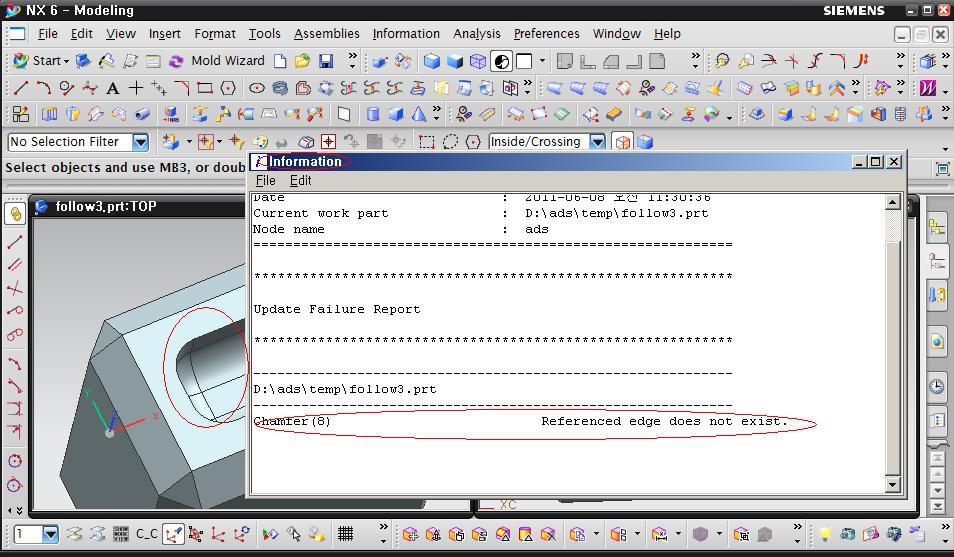954x557 pixels.
Task: Select the Text tool (letter A)
Action: [x=112, y=88]
